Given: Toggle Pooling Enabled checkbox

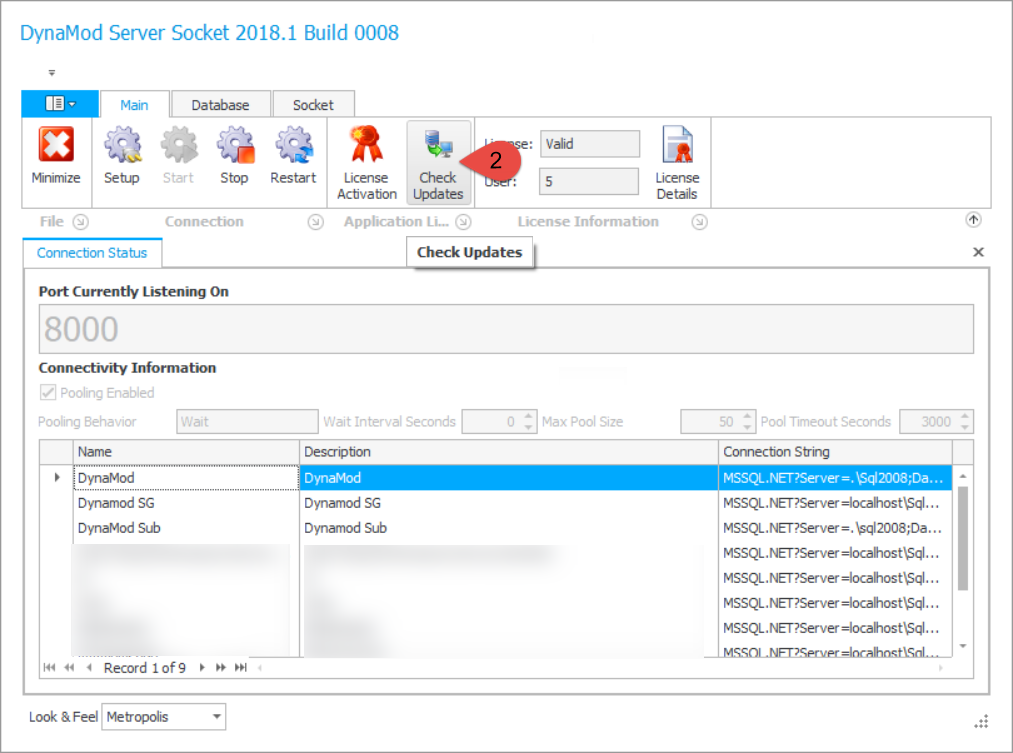Looking at the screenshot, I should [x=48, y=392].
